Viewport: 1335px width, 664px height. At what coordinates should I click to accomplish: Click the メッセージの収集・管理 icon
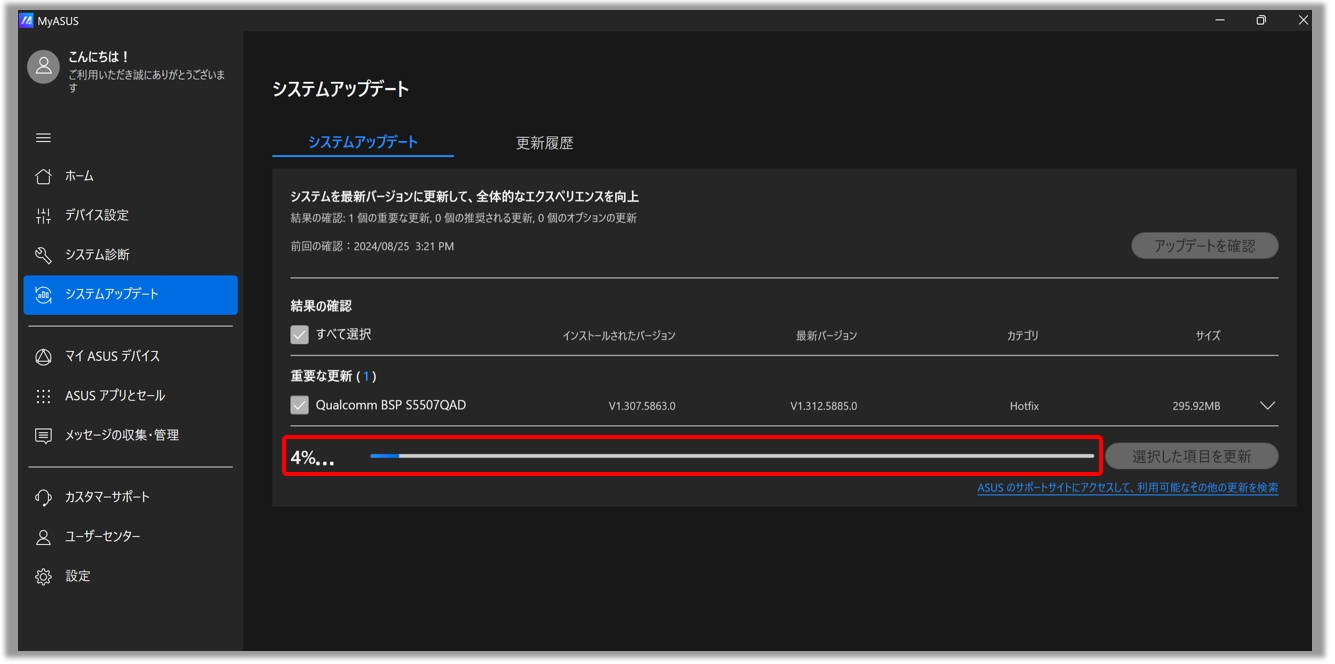[x=43, y=436]
